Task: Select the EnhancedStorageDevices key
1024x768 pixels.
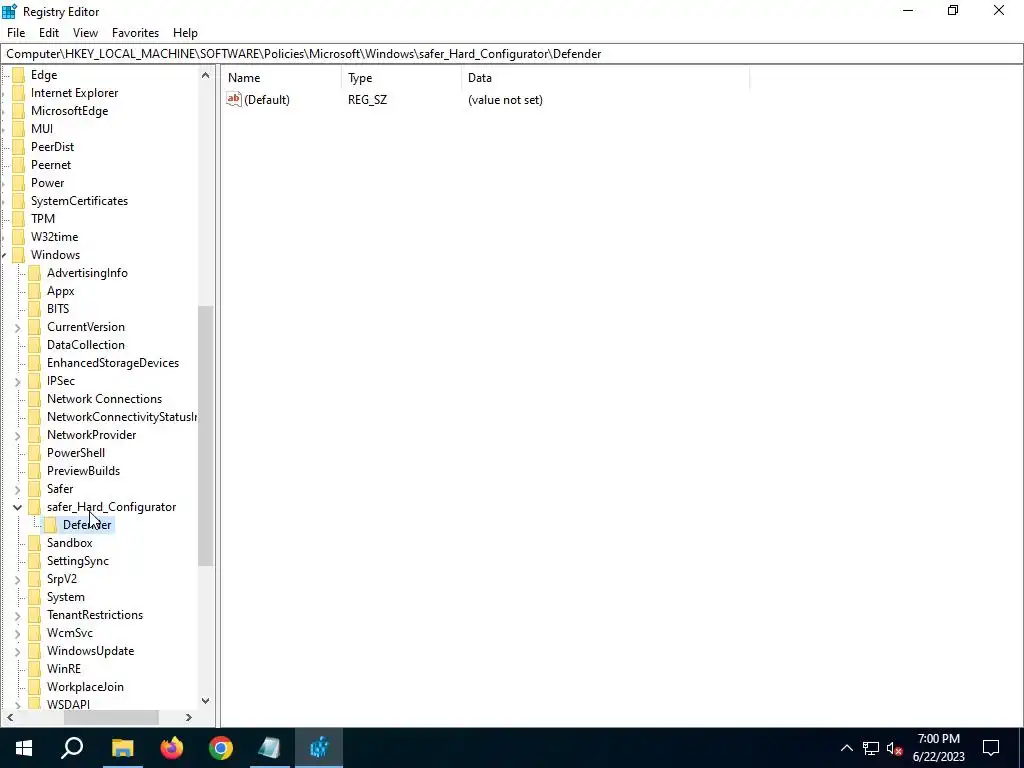Action: (x=113, y=363)
